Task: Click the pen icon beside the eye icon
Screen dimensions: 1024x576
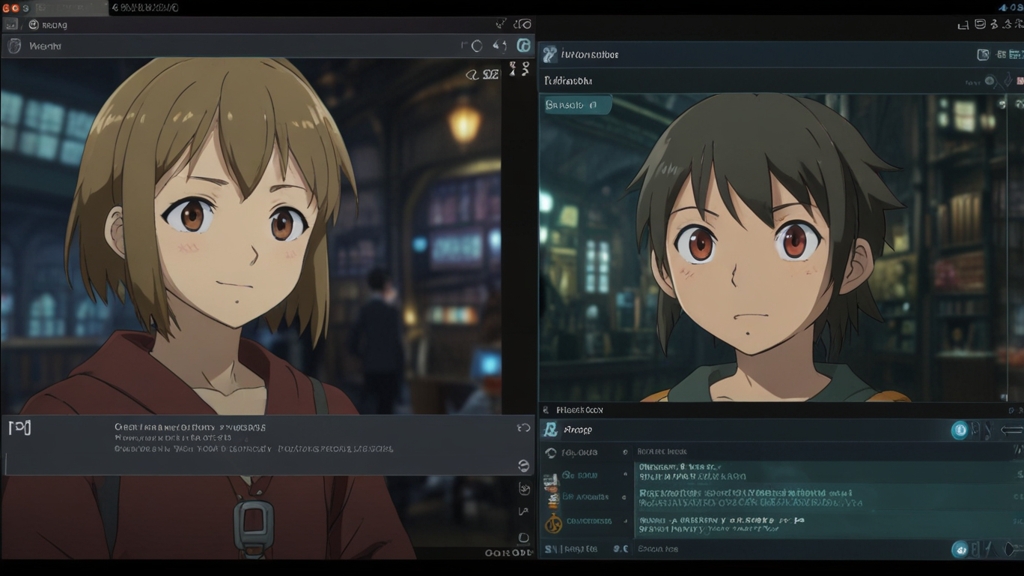Action: click(x=1007, y=80)
